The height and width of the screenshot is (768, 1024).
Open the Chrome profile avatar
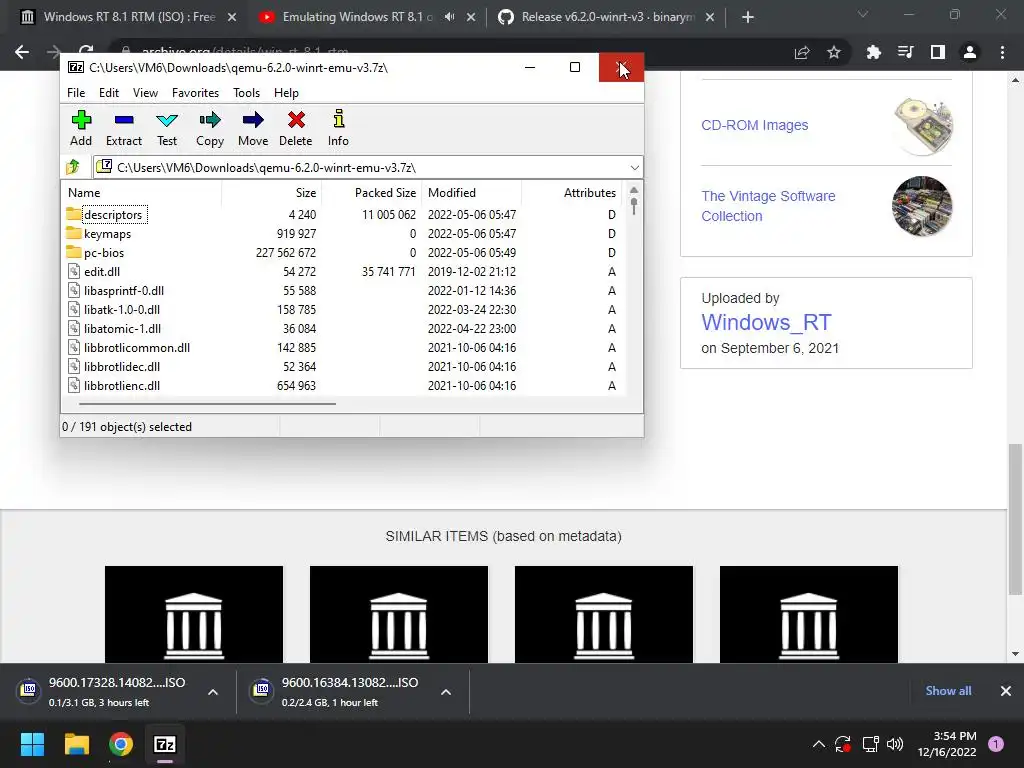tap(970, 52)
